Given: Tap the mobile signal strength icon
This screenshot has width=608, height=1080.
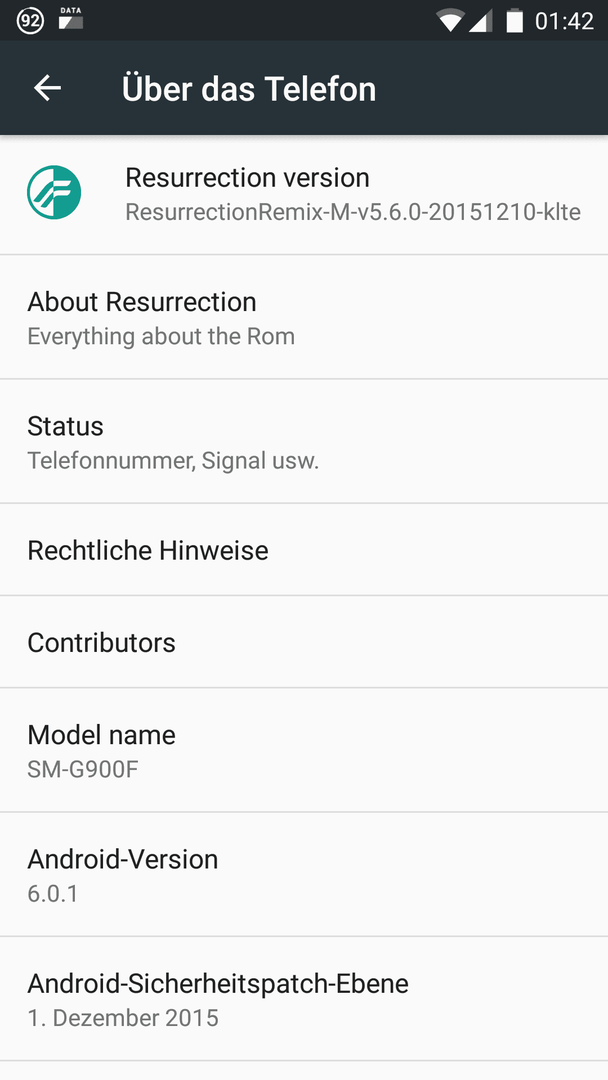Looking at the screenshot, I should (481, 21).
